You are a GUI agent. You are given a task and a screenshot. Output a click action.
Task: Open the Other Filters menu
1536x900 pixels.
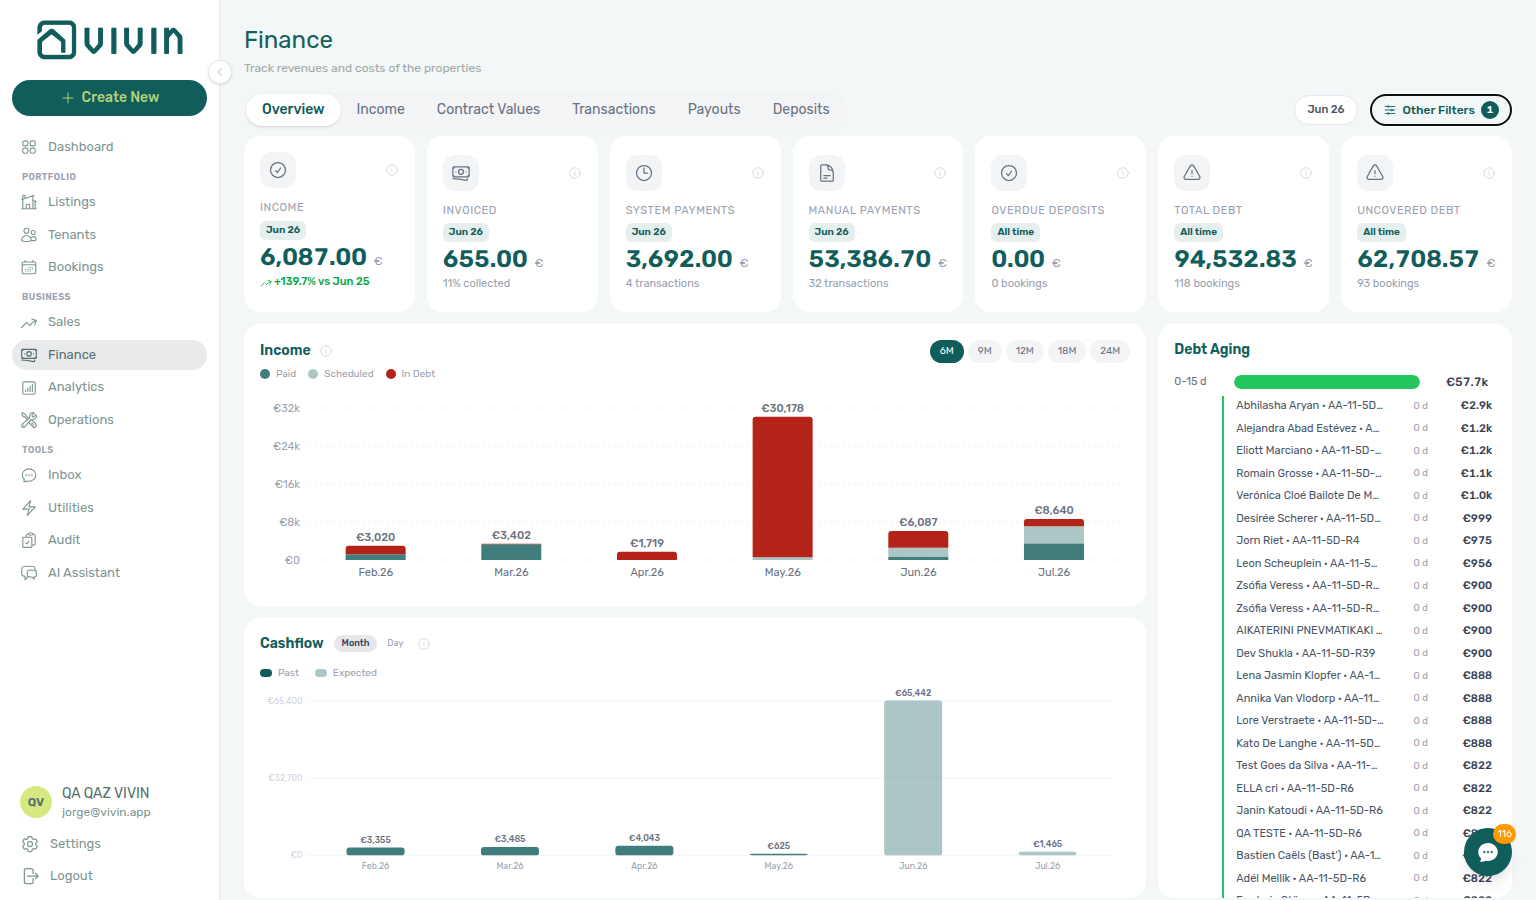tap(1440, 110)
